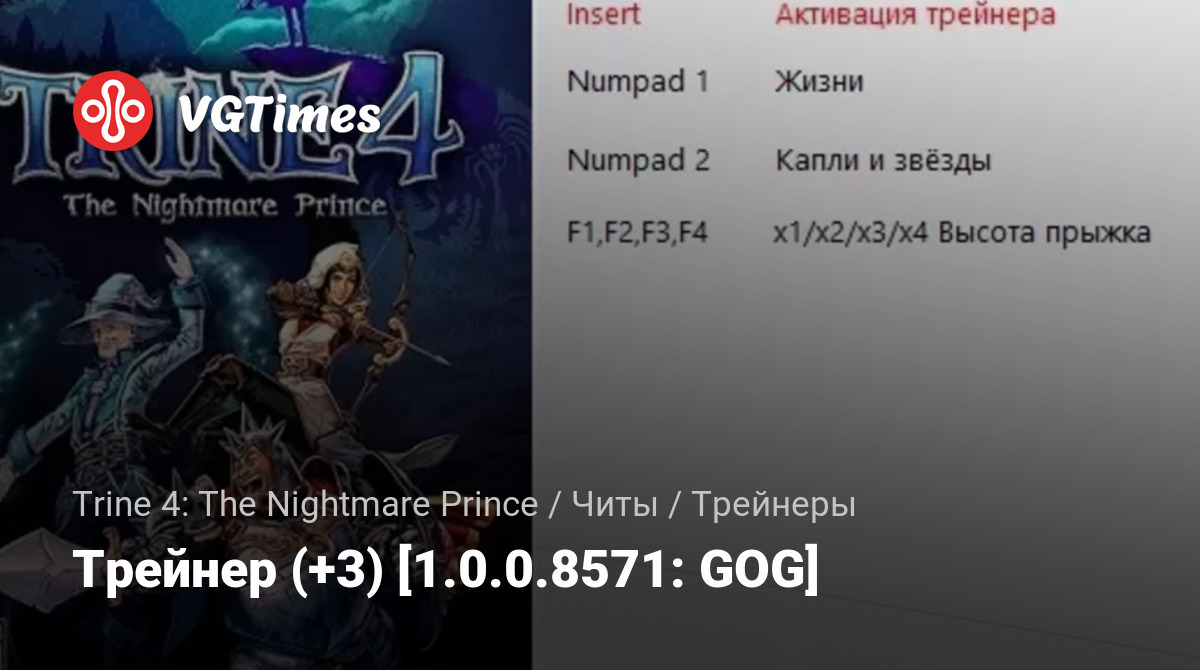This screenshot has height=670, width=1200.
Task: Go to the Читы breadcrumb link
Action: point(615,505)
